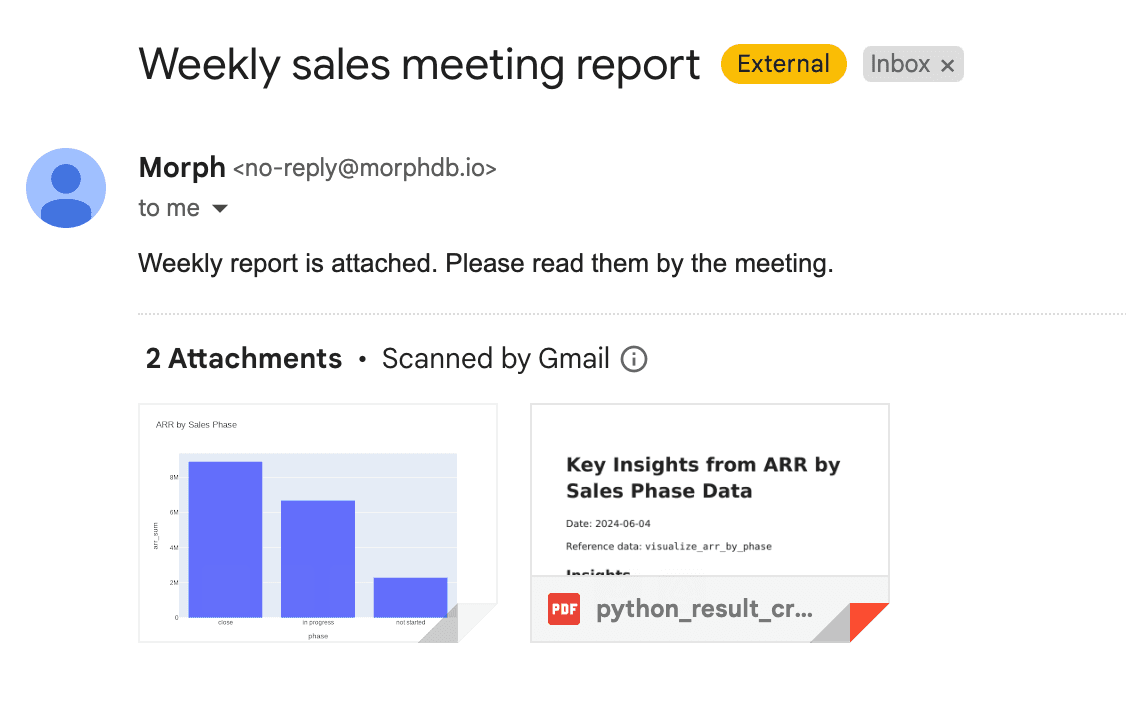Open the ARR by Sales Phase chart attachment
The image size is (1126, 714).
(x=317, y=523)
